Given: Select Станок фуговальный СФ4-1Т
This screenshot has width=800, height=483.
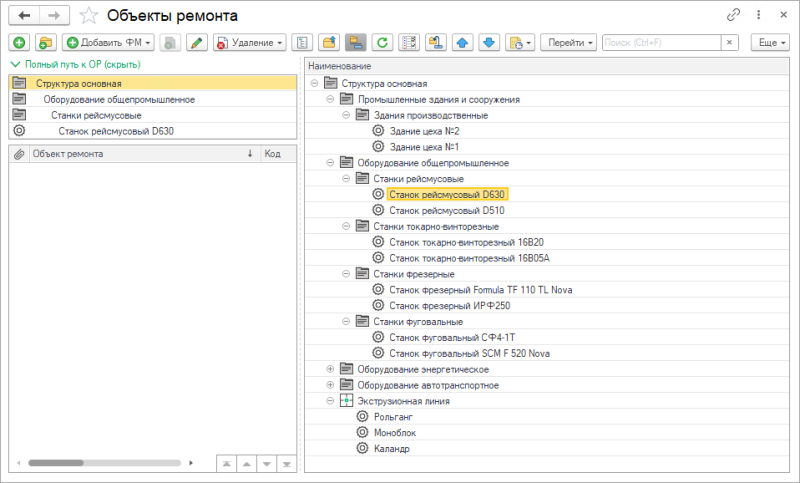Looking at the screenshot, I should coord(452,338).
